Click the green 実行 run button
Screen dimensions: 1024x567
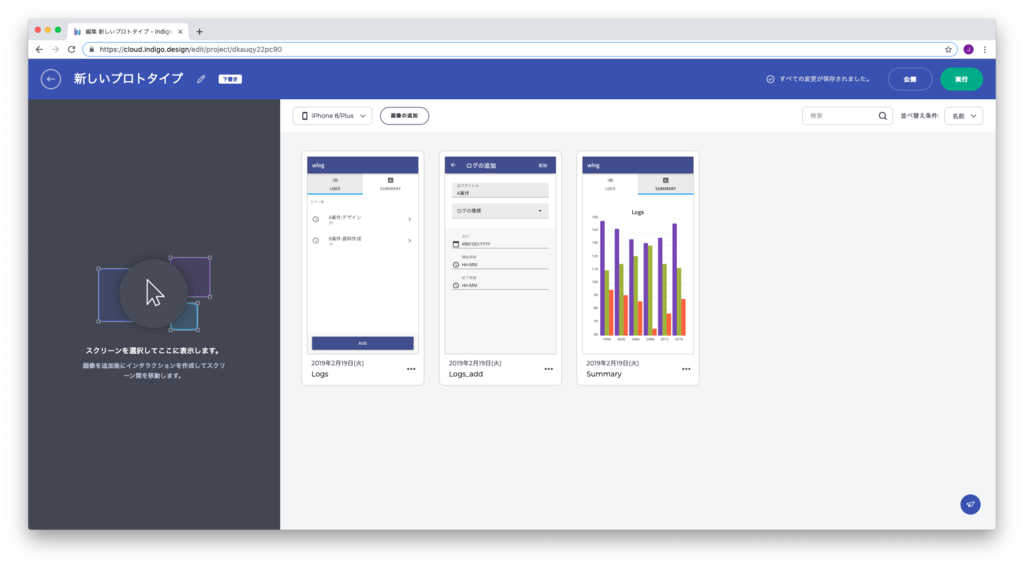[961, 79]
